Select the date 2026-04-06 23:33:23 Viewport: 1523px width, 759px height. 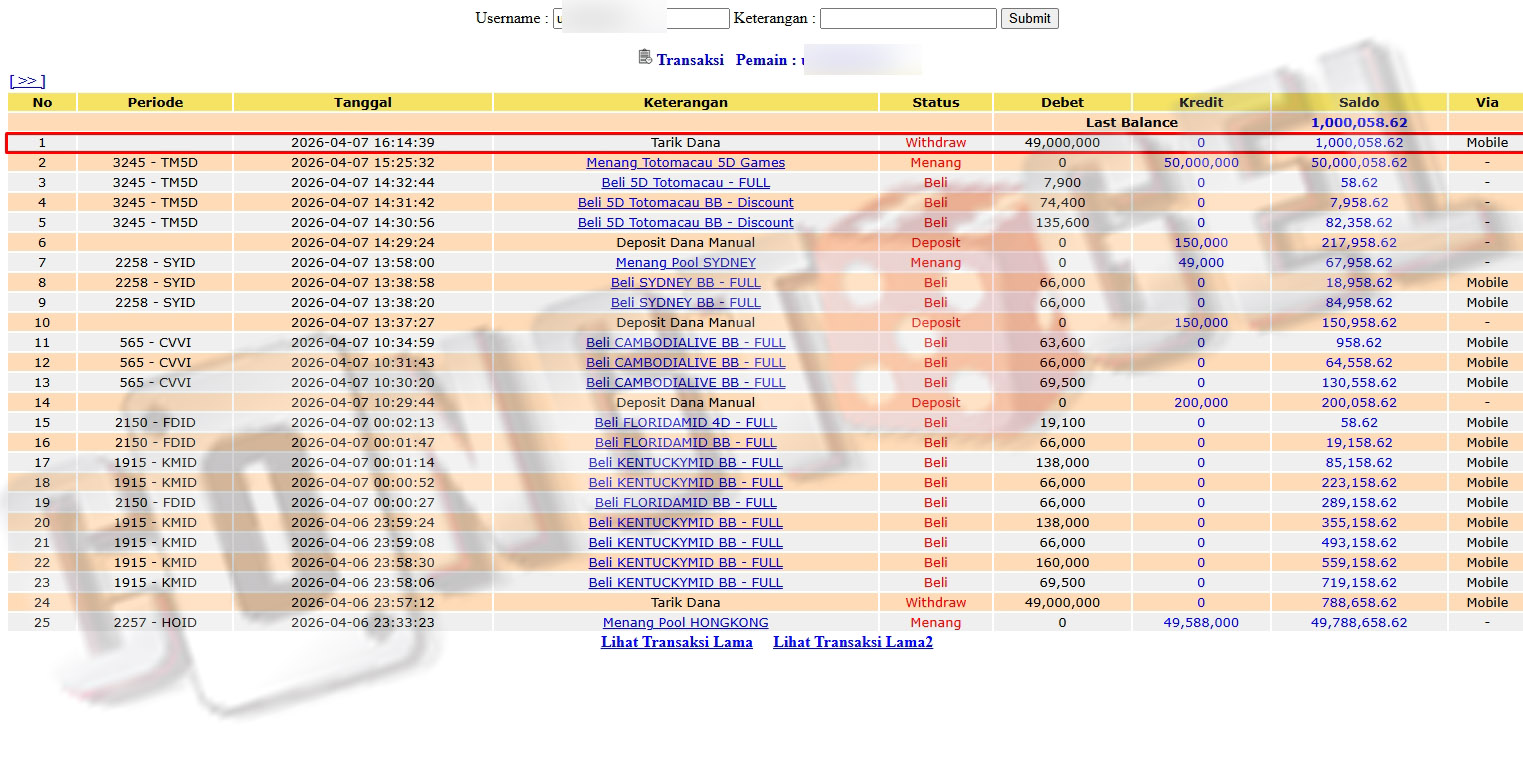coord(363,623)
